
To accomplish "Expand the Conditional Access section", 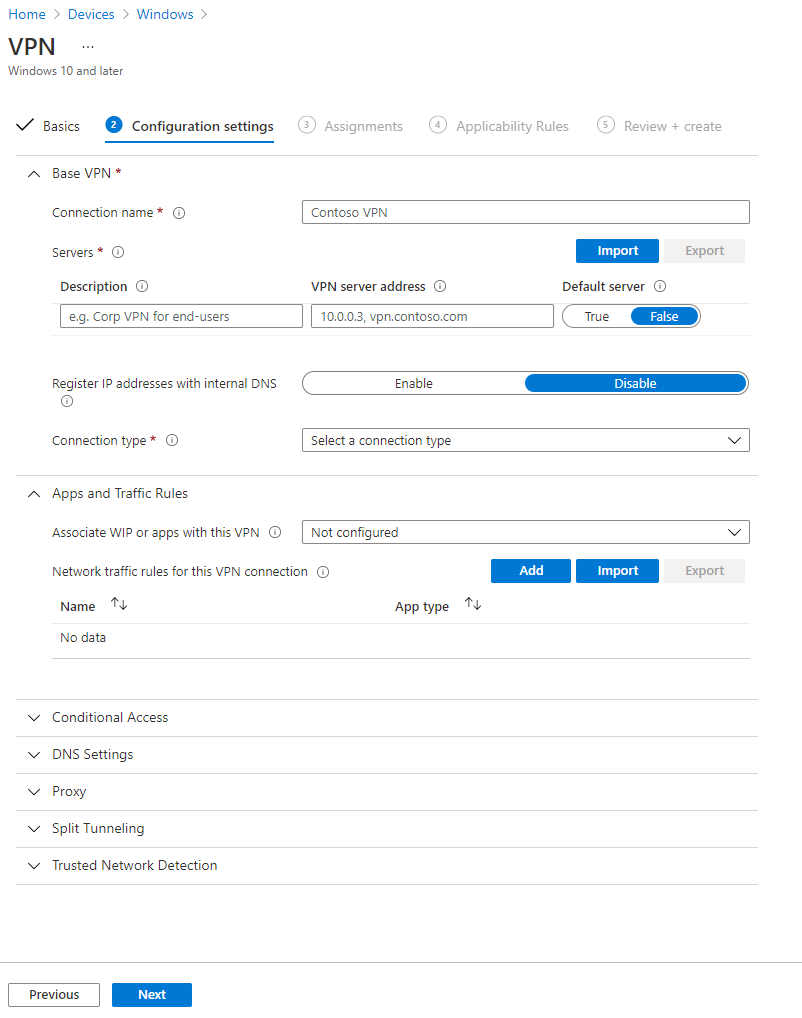I will tap(110, 717).
